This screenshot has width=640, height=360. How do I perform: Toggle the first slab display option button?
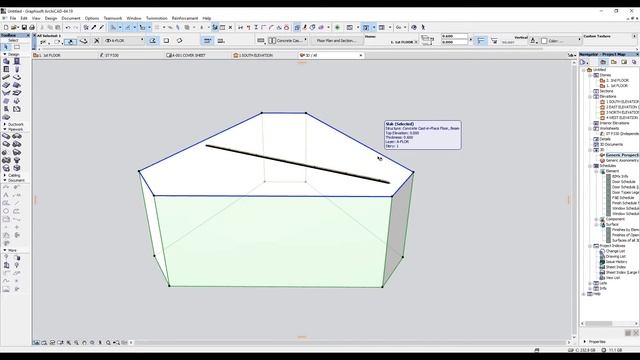coord(207,40)
